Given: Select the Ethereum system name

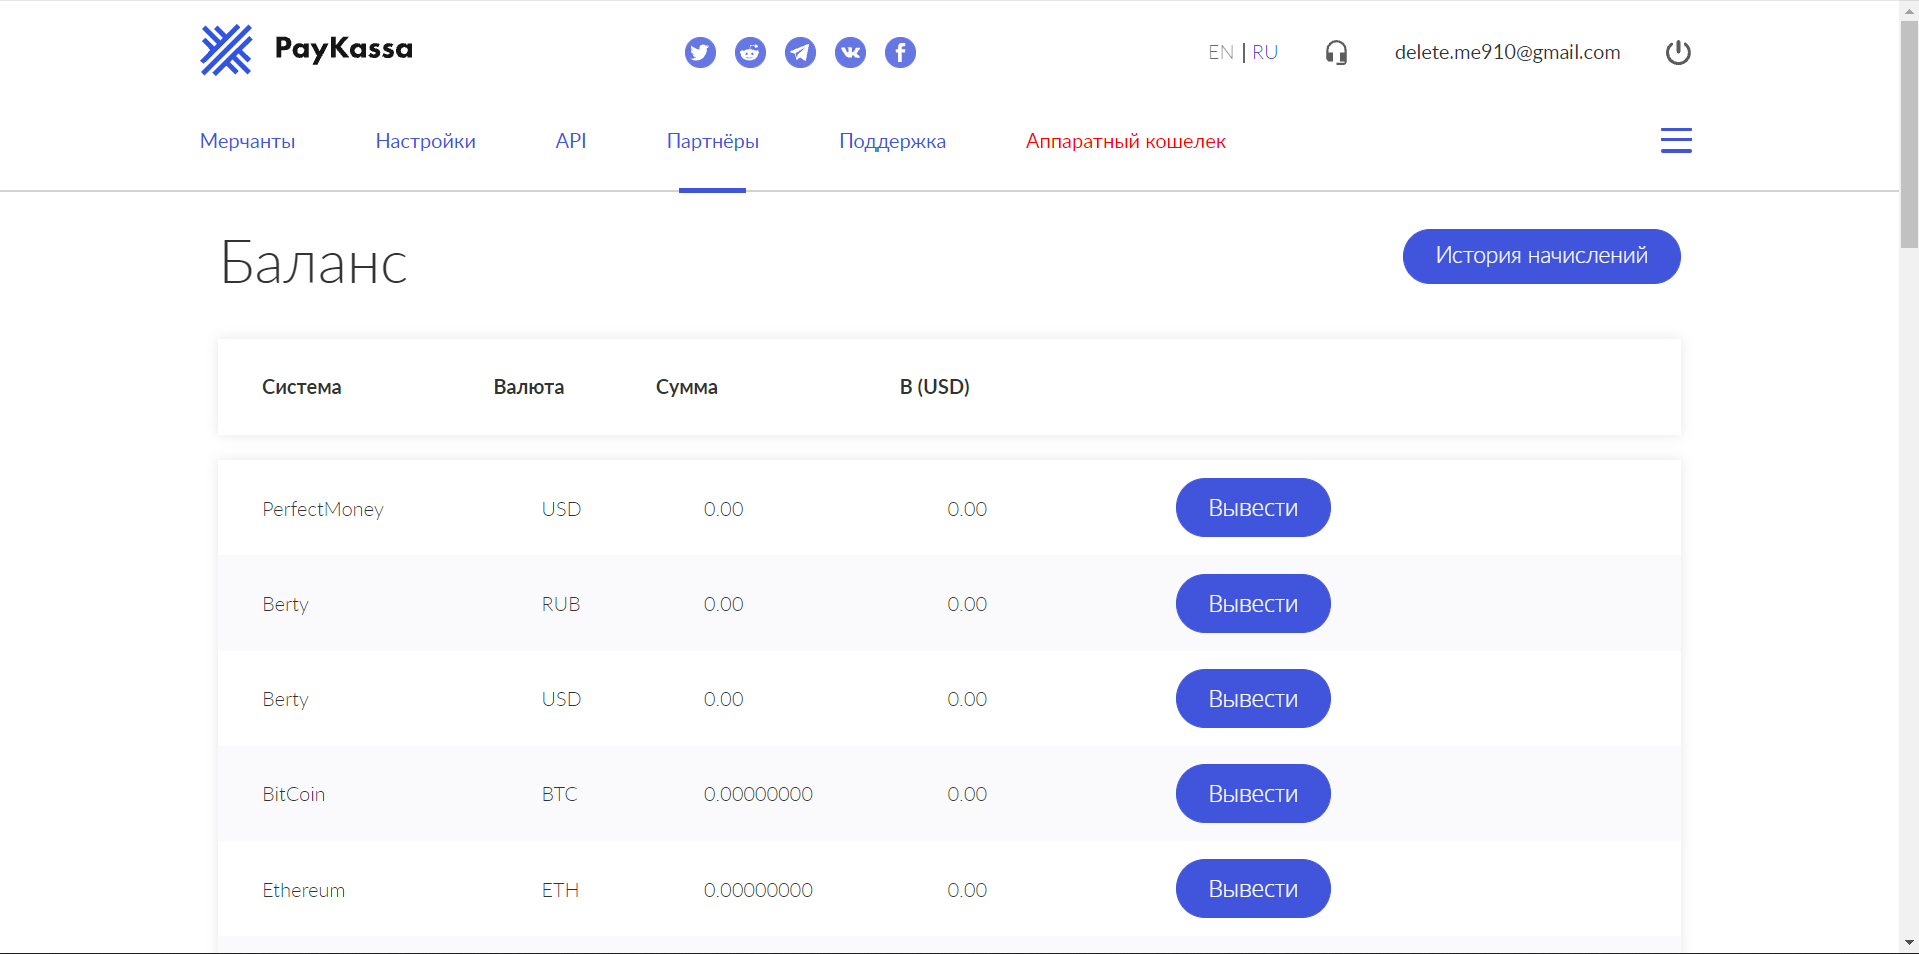Looking at the screenshot, I should pyautogui.click(x=303, y=890).
